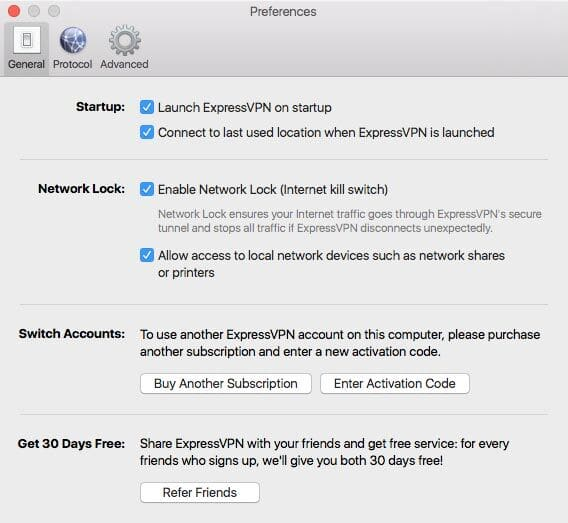Click the Switch Accounts section label
The width and height of the screenshot is (568, 523).
72,334
